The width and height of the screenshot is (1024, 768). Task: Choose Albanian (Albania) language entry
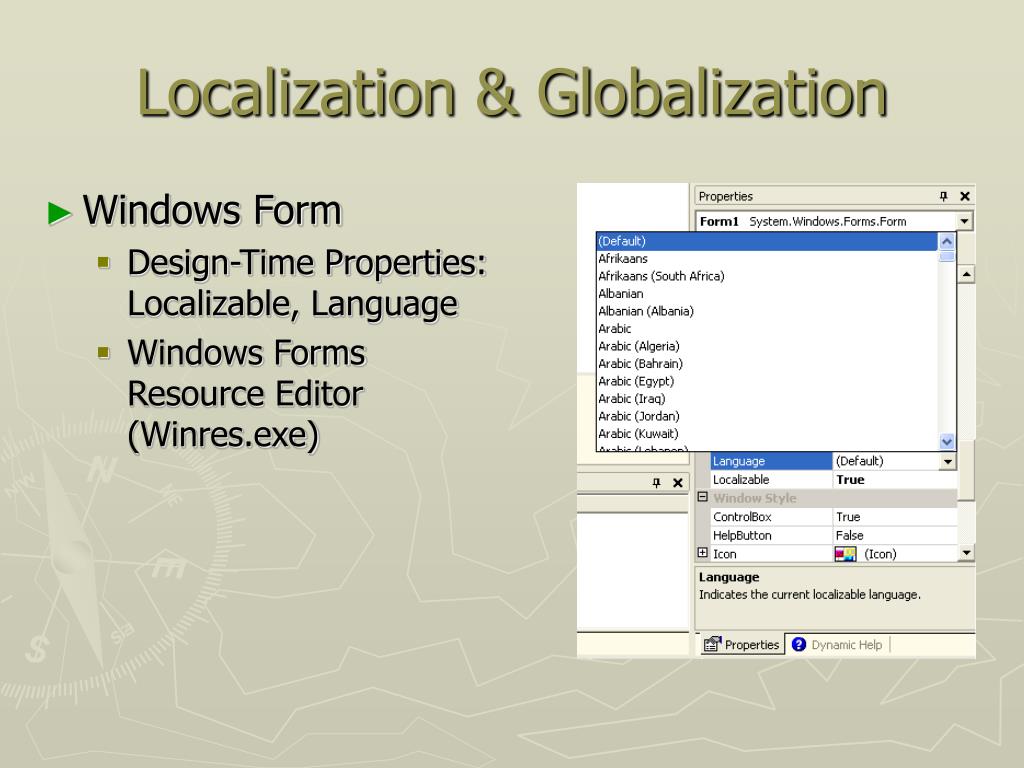coord(767,312)
